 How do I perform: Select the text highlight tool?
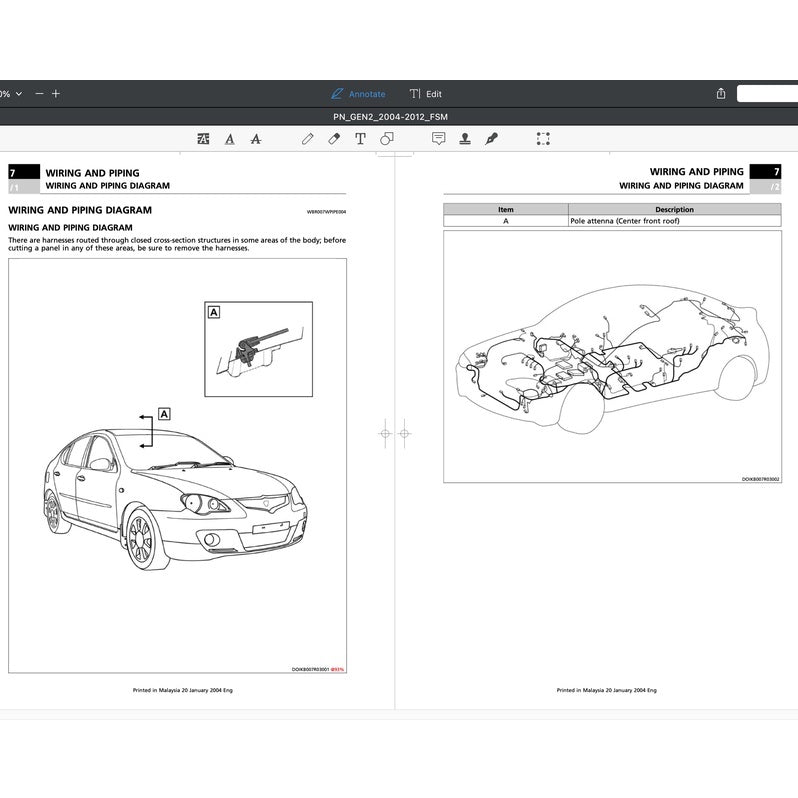[x=204, y=139]
